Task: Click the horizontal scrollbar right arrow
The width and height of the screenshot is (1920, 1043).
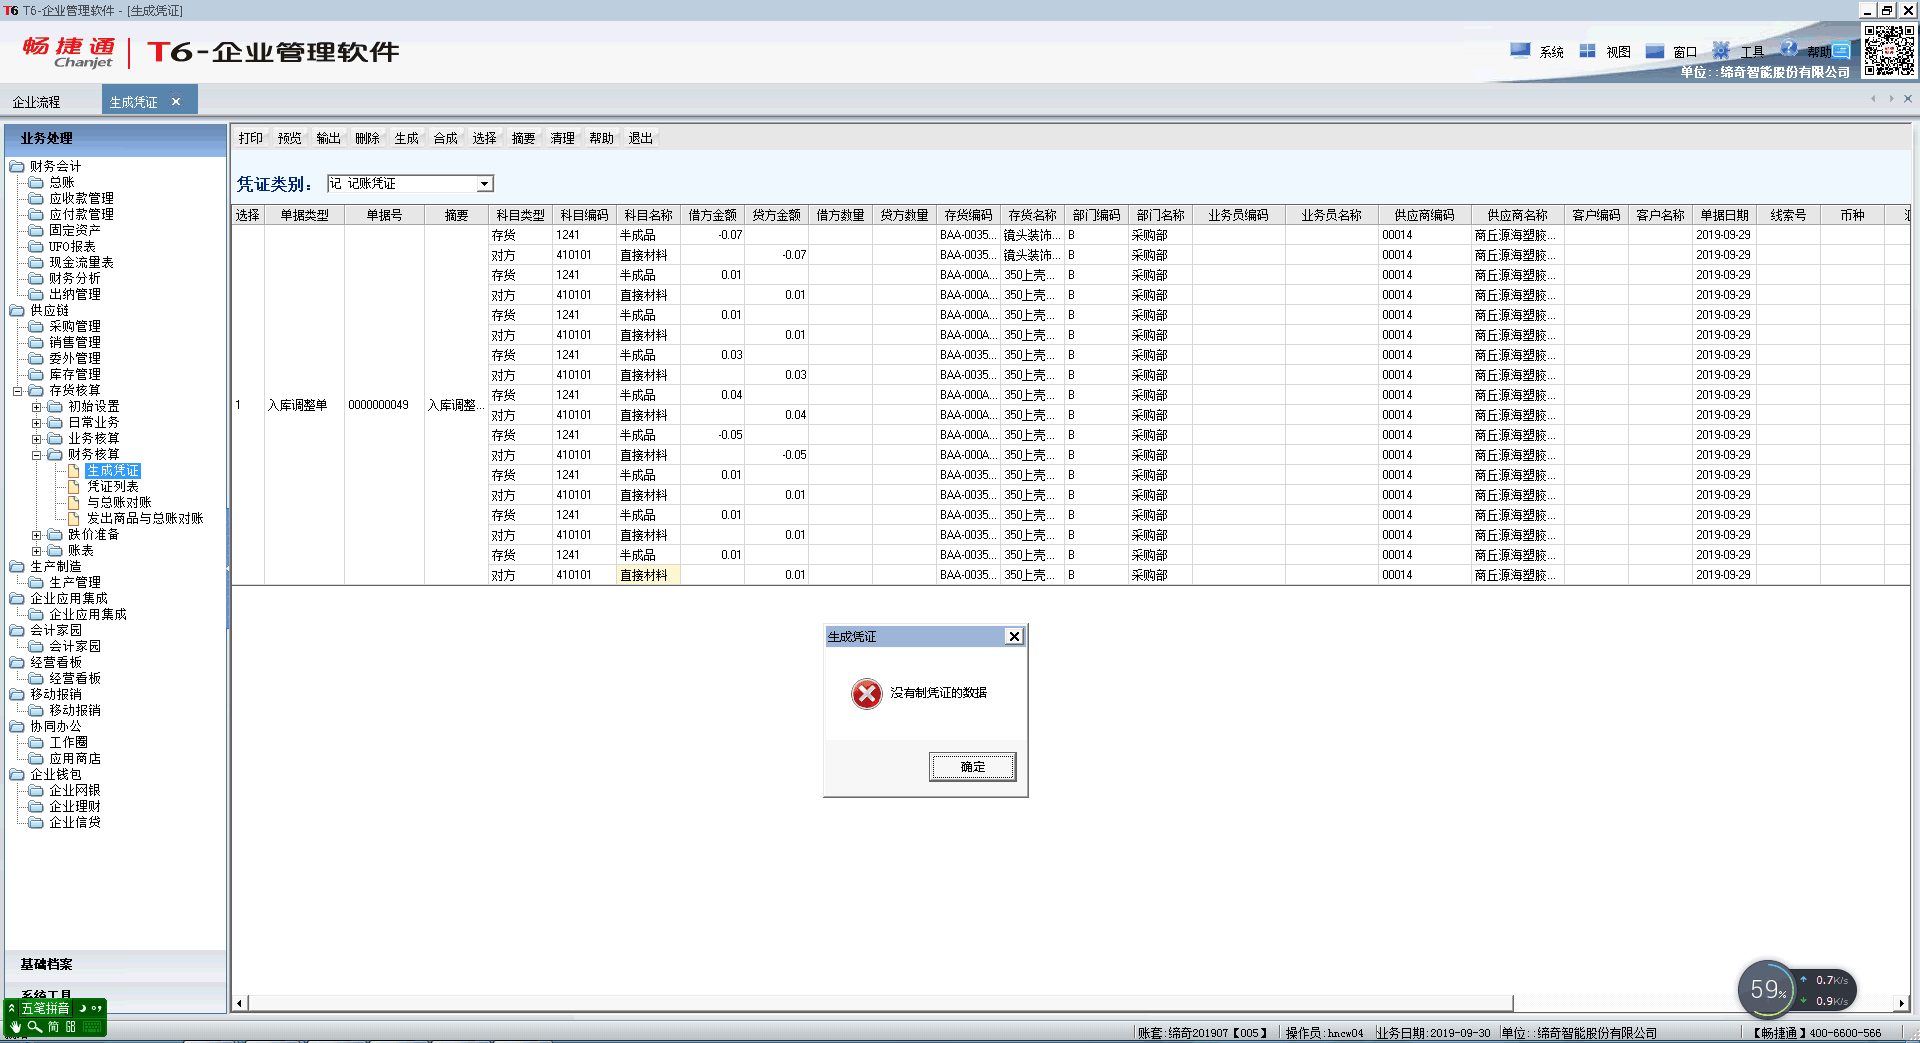Action: [1901, 1003]
